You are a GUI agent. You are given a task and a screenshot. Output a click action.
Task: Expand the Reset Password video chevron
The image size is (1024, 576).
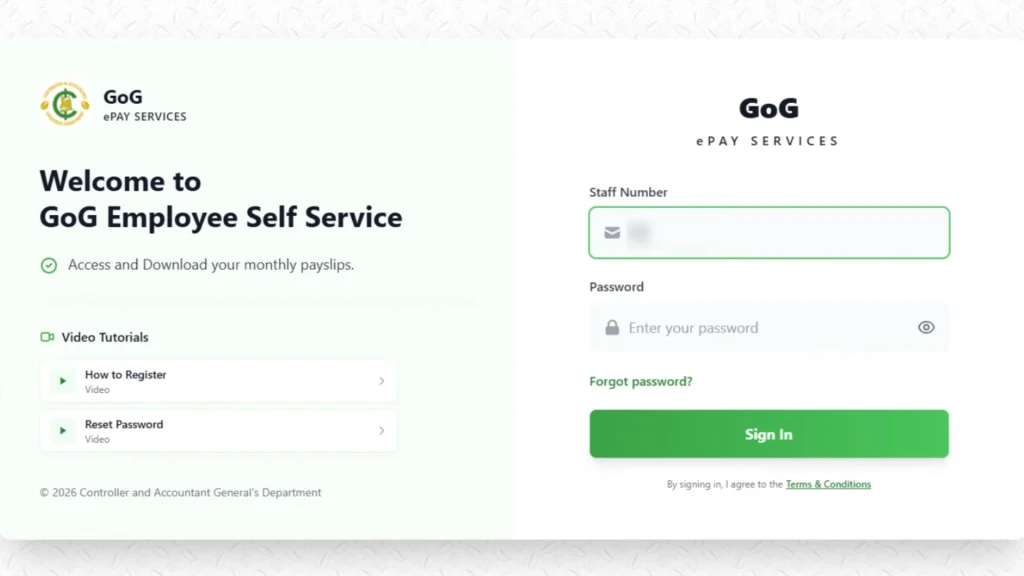381,431
